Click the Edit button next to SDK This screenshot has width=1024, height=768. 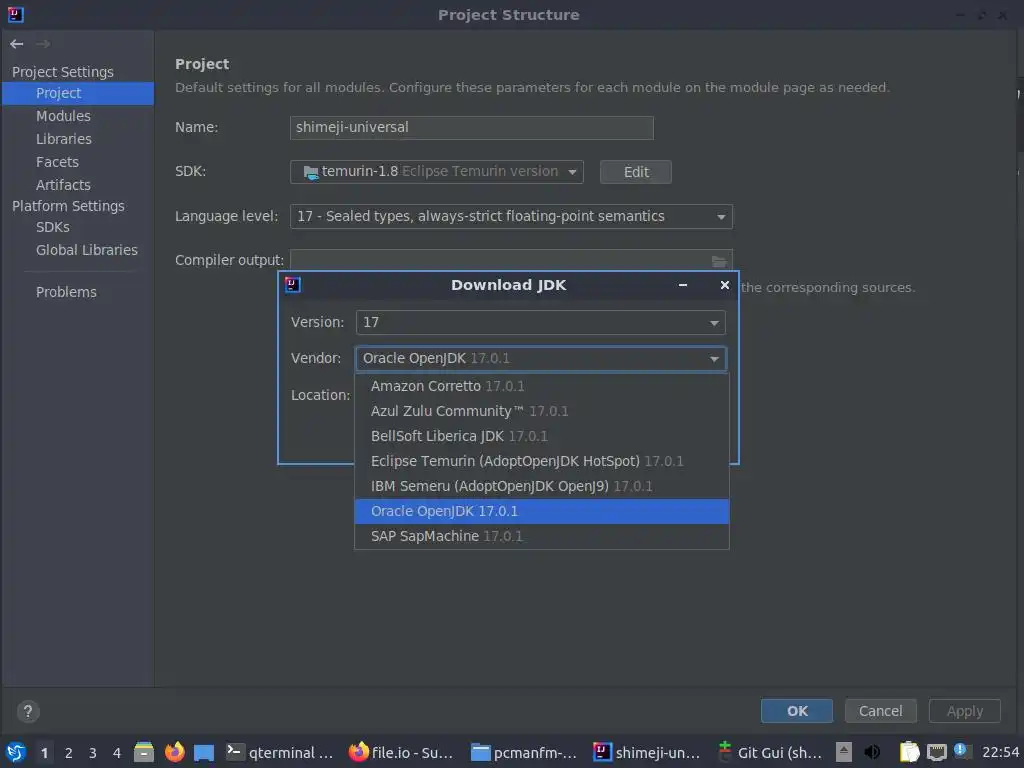click(x=635, y=172)
